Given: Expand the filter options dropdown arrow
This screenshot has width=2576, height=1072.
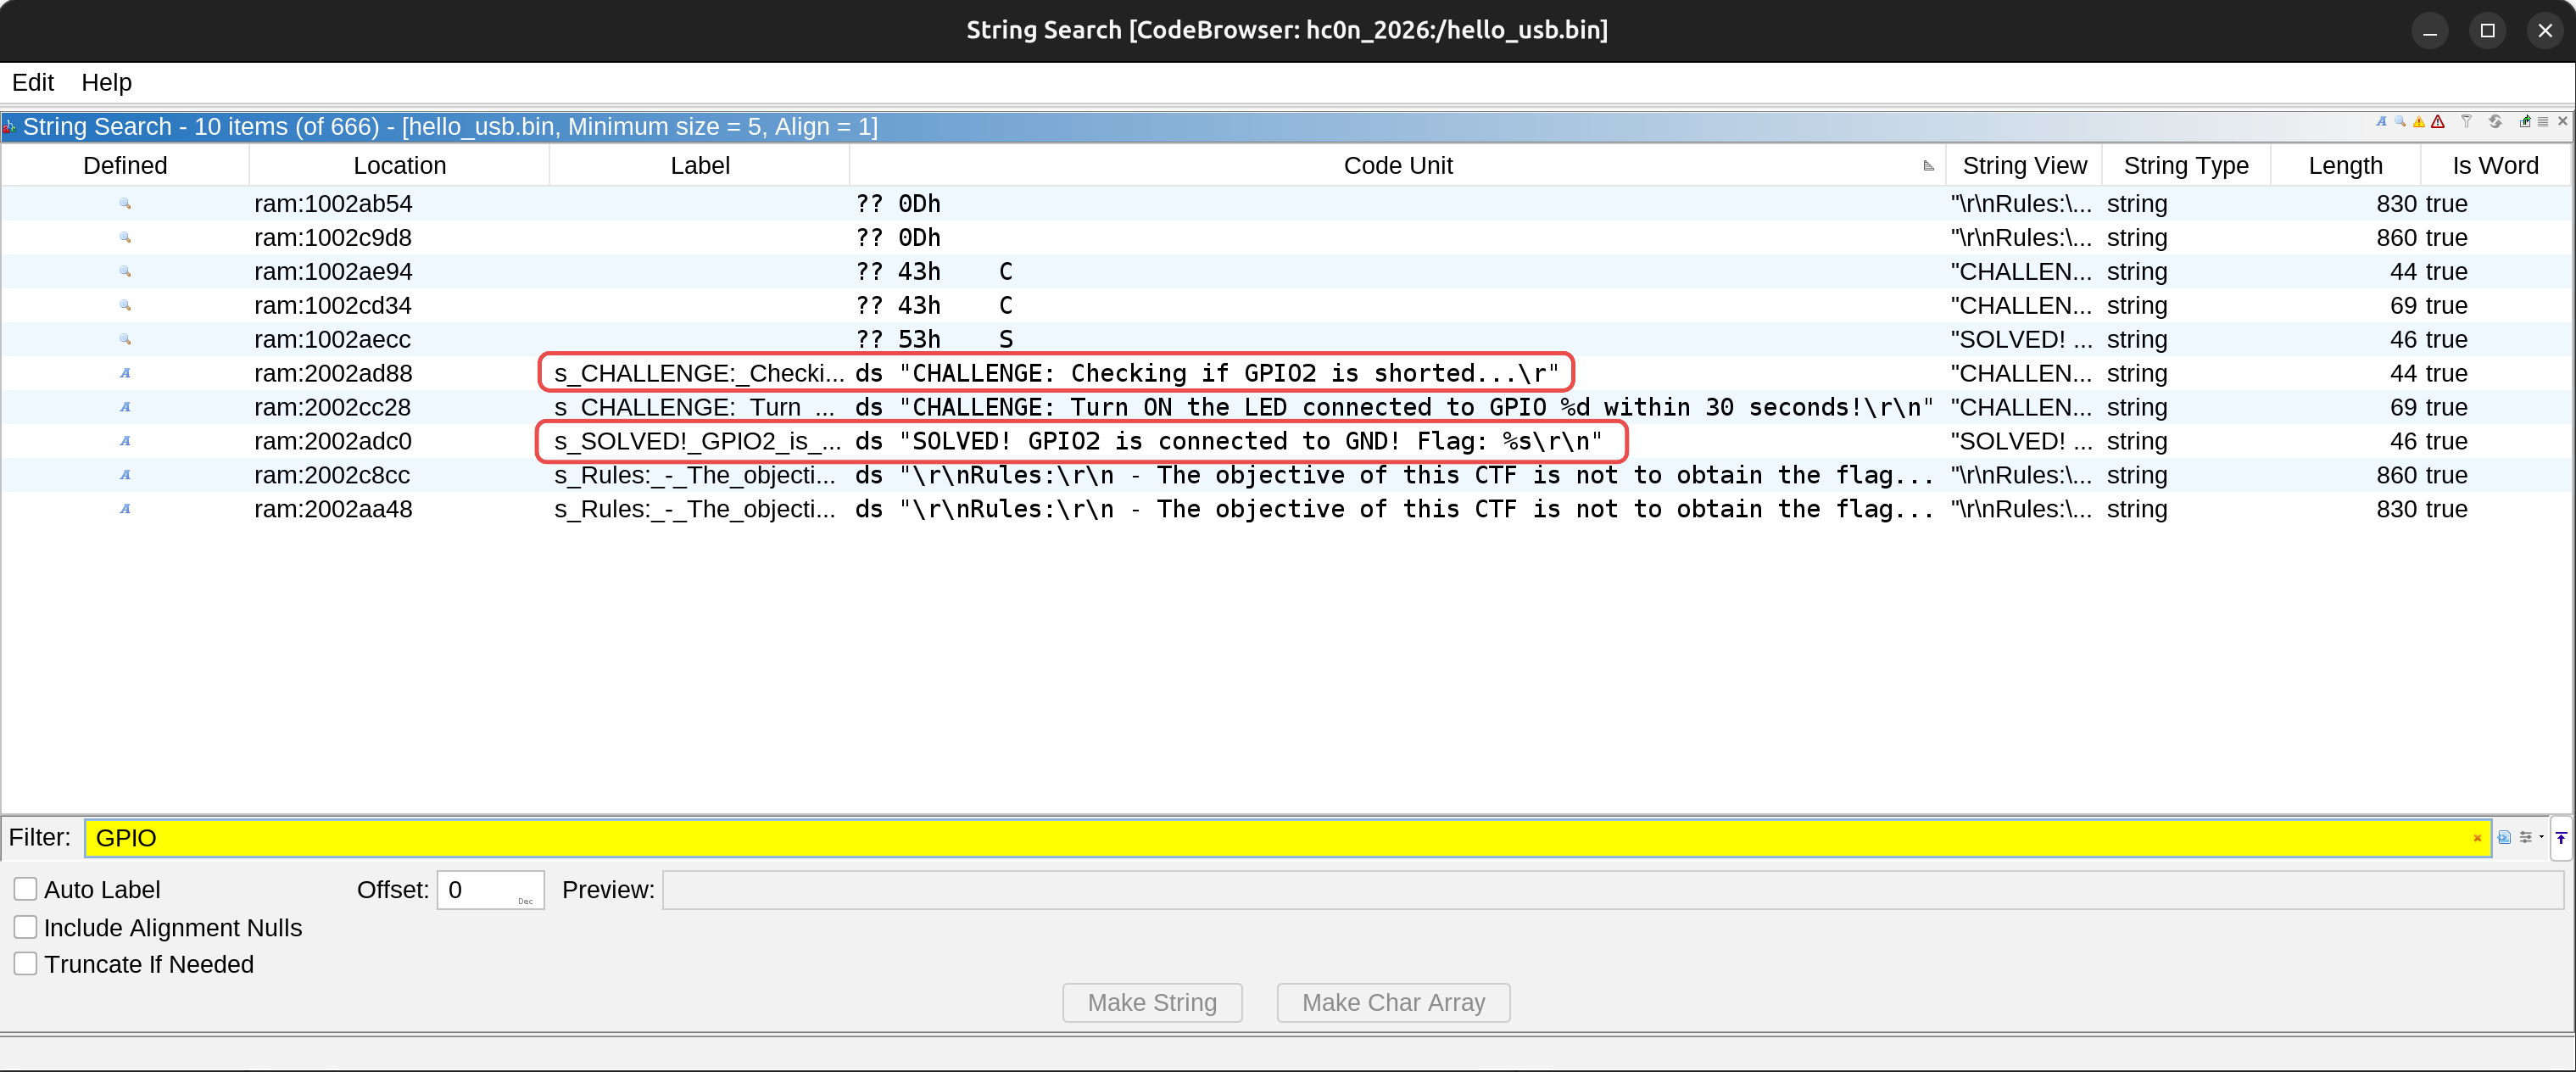Looking at the screenshot, I should [2541, 838].
